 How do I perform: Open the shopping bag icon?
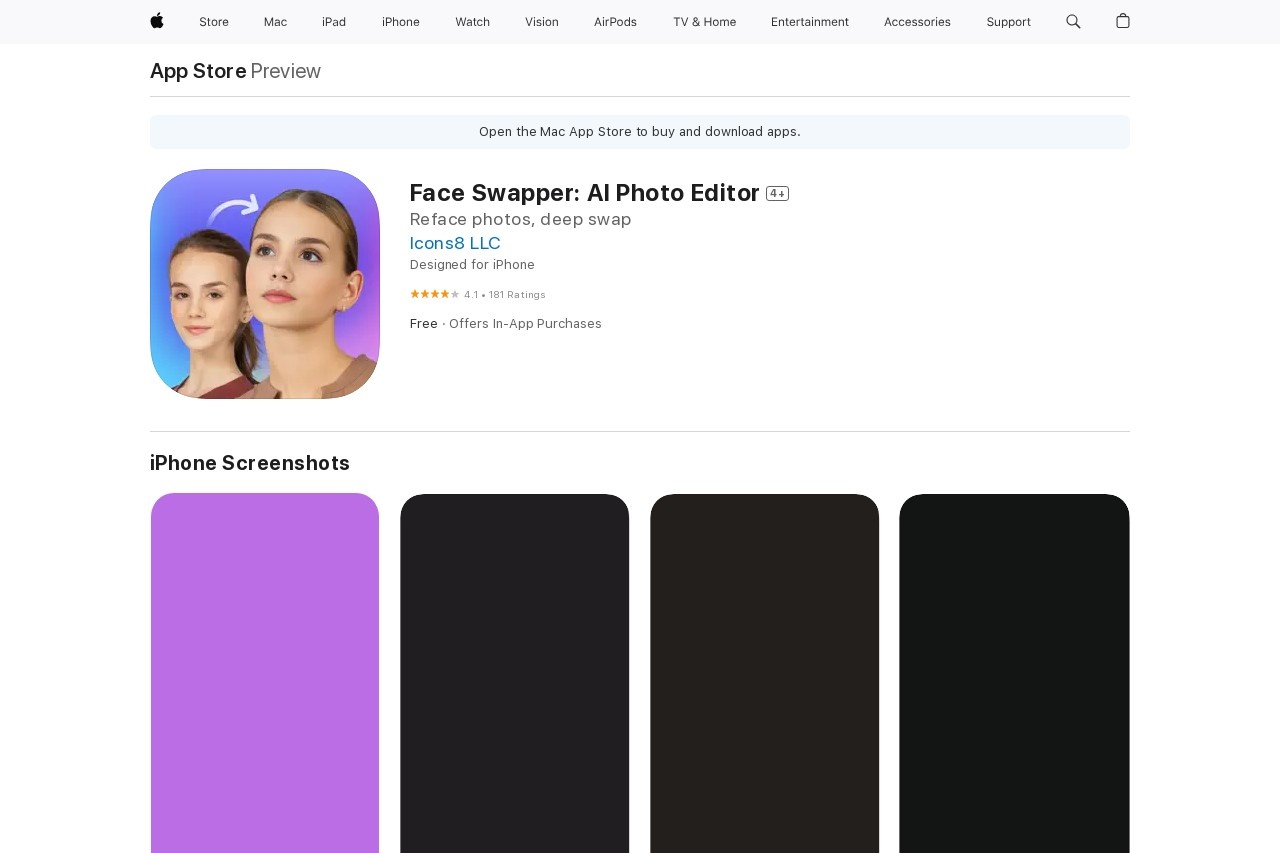click(1123, 21)
